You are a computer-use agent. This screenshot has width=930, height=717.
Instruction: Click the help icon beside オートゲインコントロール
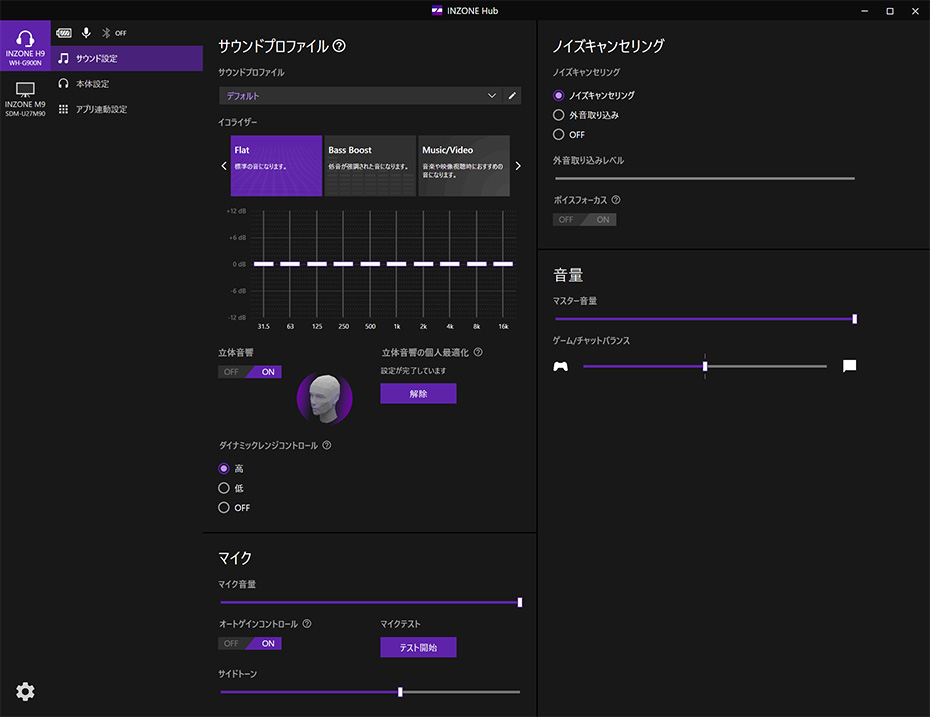pos(307,624)
